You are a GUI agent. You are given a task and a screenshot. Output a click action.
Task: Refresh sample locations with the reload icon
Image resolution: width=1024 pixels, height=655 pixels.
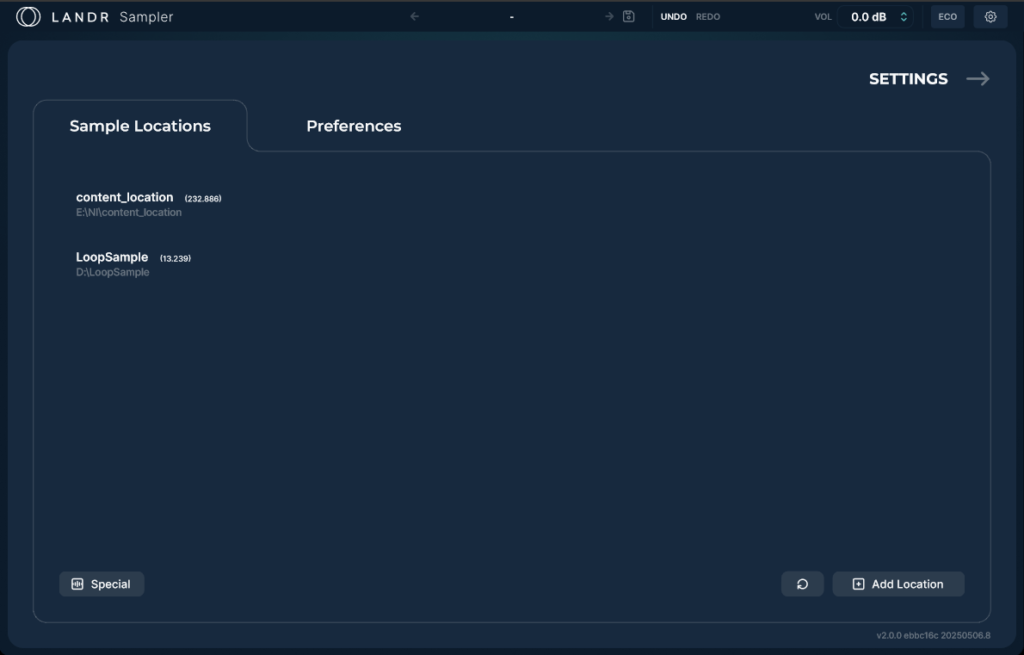tap(803, 584)
